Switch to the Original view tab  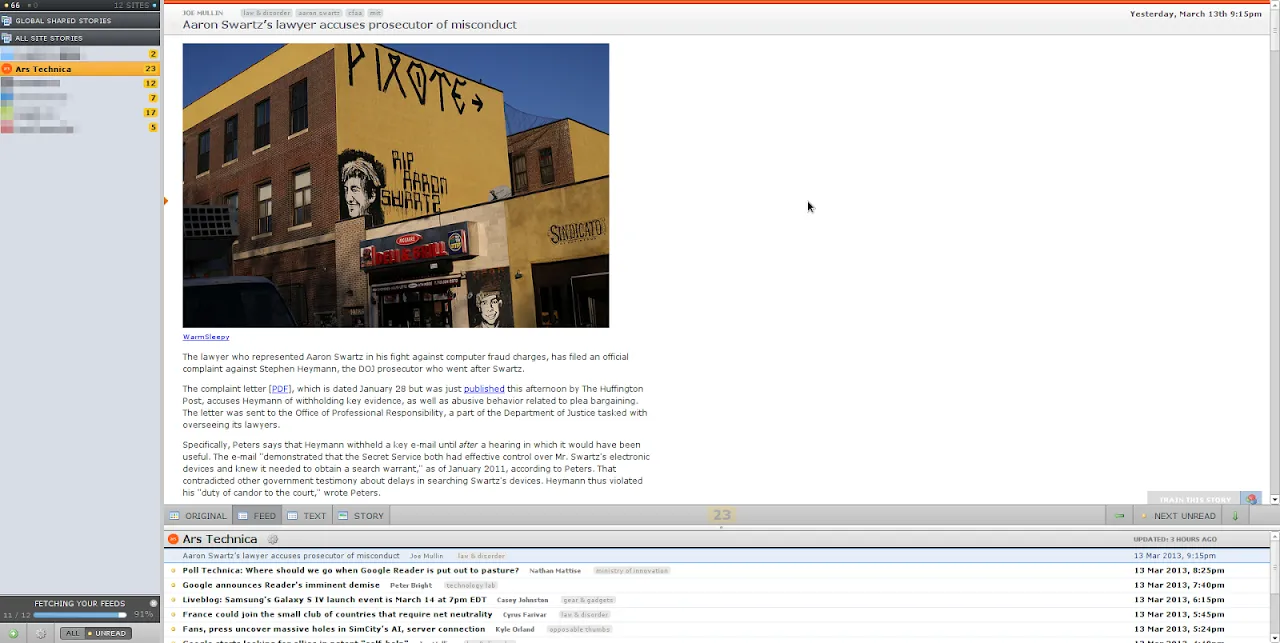(198, 516)
